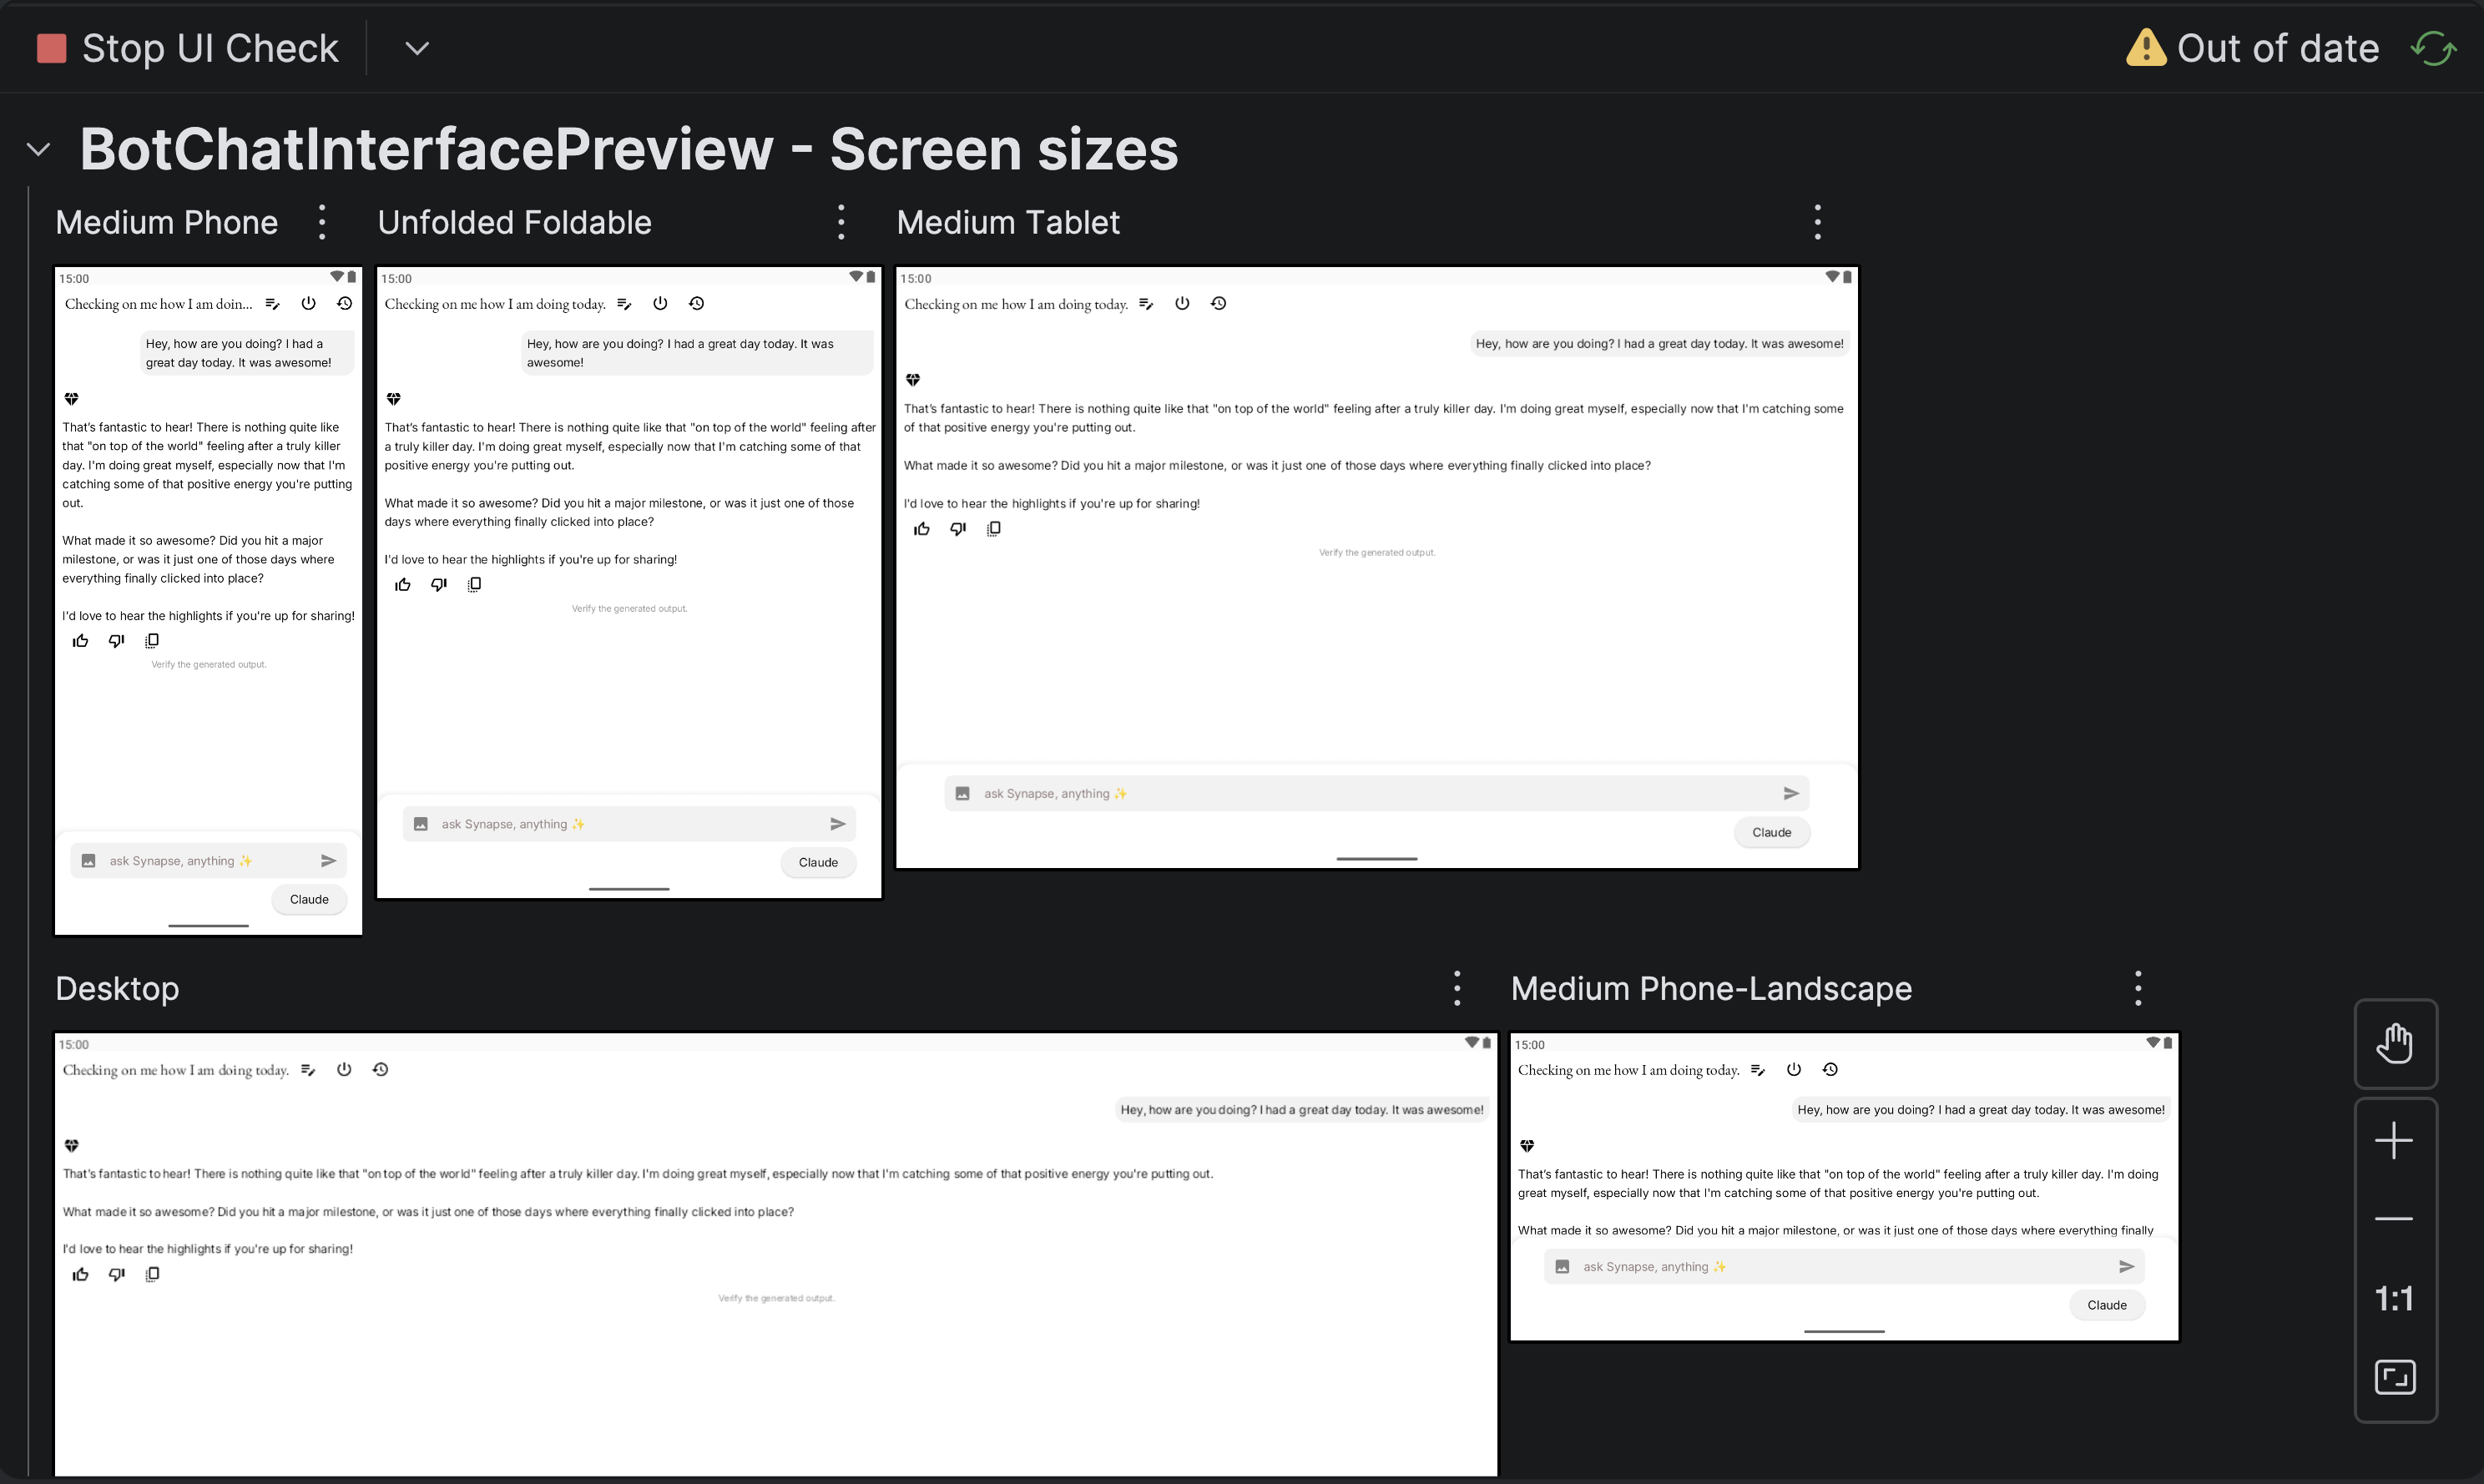Viewport: 2484px width, 1484px height.
Task: Tap the thumbs-up icon in Medium Phone preview
Action: (80, 640)
